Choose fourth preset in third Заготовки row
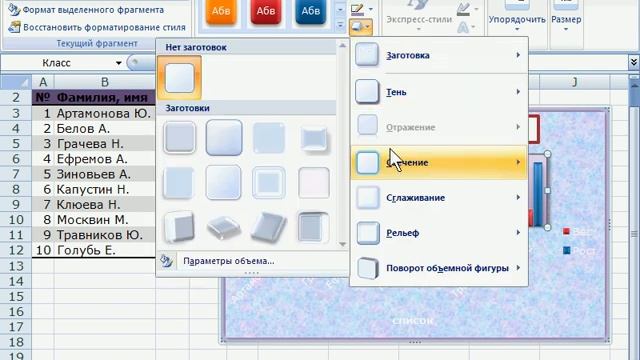Viewport: 640px width, 360px height. coord(313,227)
